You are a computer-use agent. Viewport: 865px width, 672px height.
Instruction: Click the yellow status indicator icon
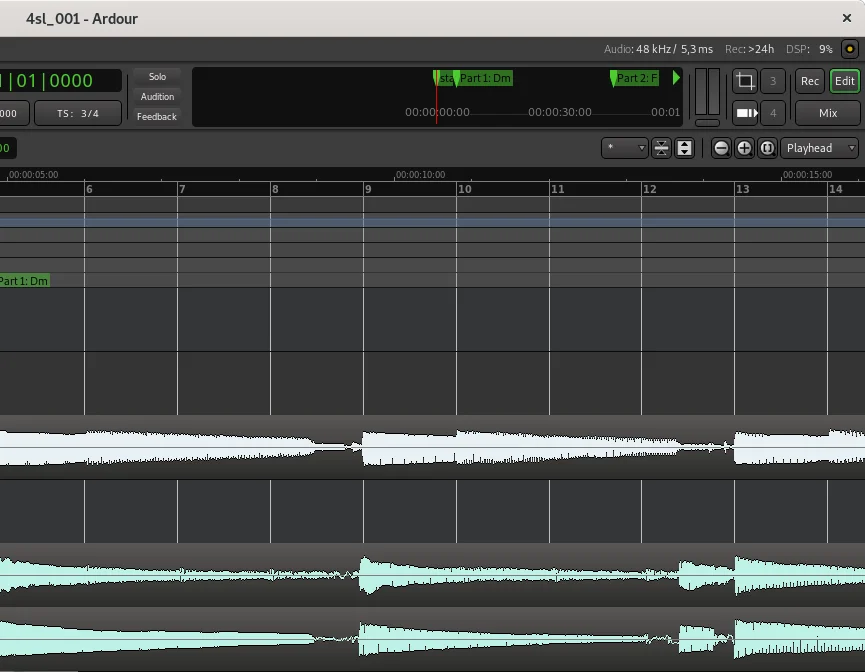(850, 49)
